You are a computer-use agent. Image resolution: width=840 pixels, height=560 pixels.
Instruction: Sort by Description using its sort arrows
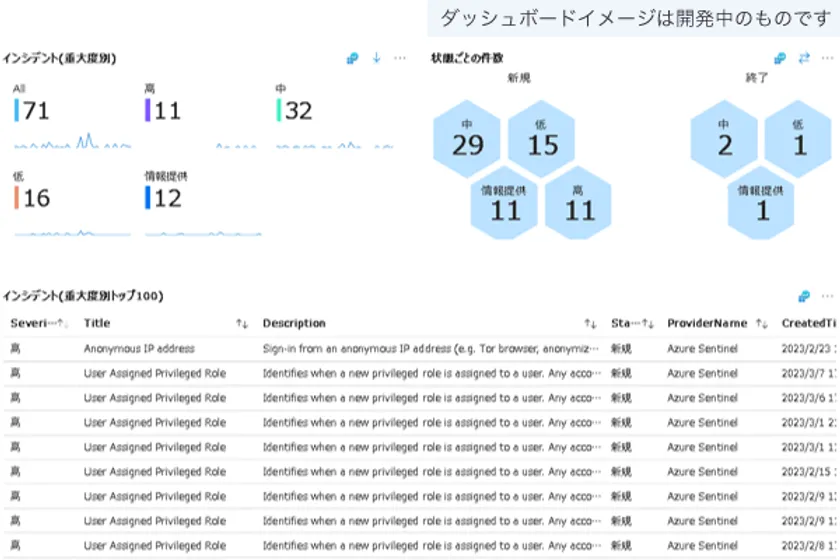pyautogui.click(x=591, y=324)
